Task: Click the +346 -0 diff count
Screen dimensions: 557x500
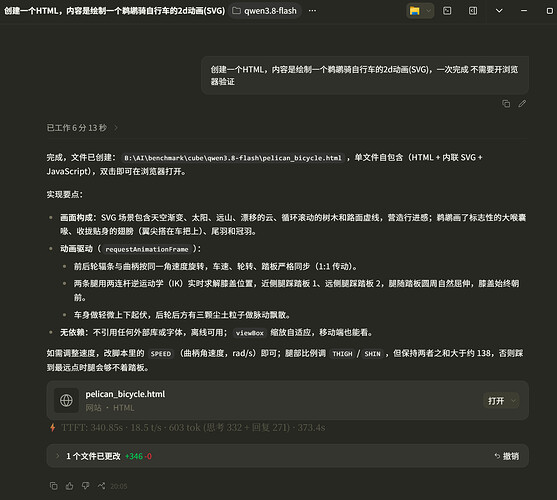Action: pyautogui.click(x=138, y=456)
